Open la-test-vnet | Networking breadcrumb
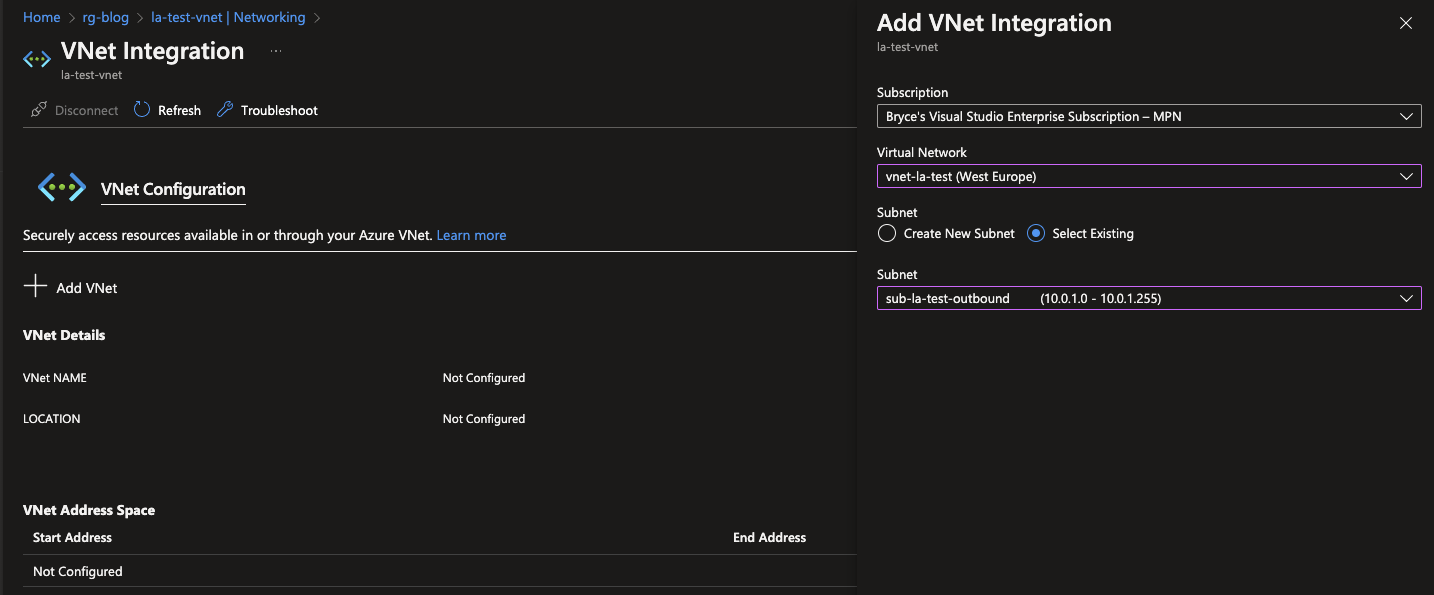The width and height of the screenshot is (1434, 595). (x=228, y=17)
